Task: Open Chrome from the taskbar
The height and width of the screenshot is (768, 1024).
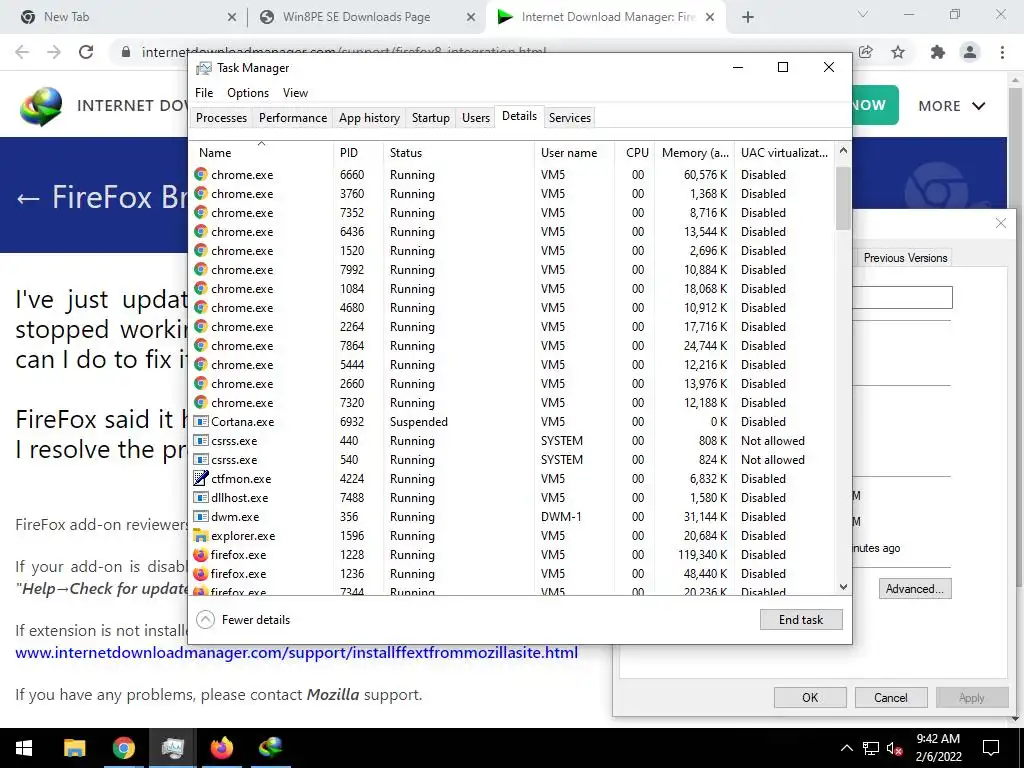Action: click(123, 748)
